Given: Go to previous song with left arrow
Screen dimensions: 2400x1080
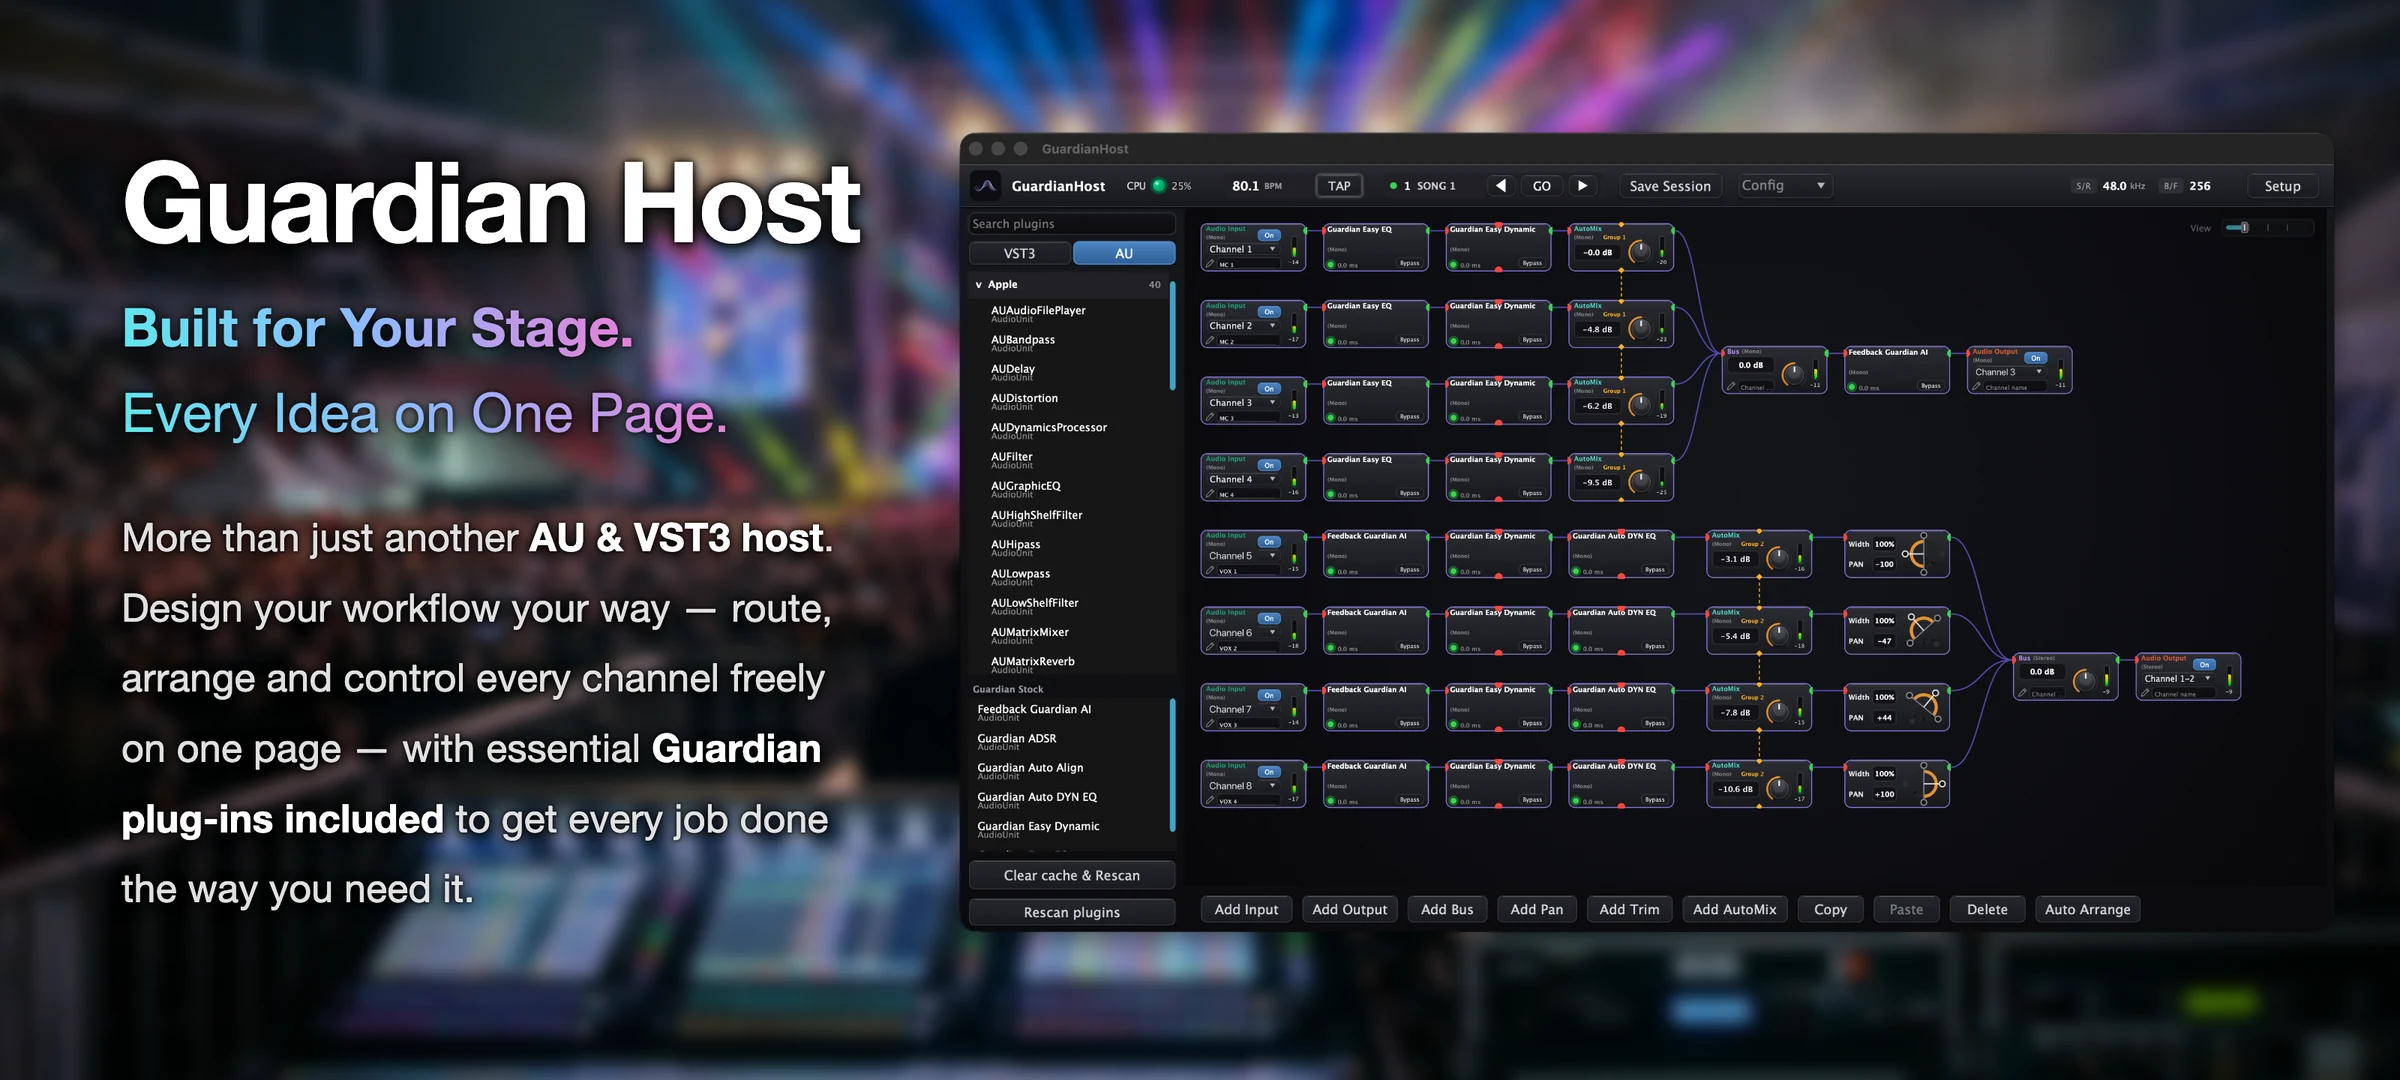Looking at the screenshot, I should pos(1500,186).
